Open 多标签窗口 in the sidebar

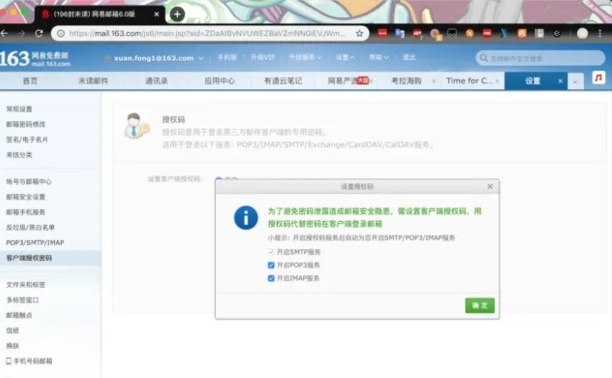[x=22, y=300]
